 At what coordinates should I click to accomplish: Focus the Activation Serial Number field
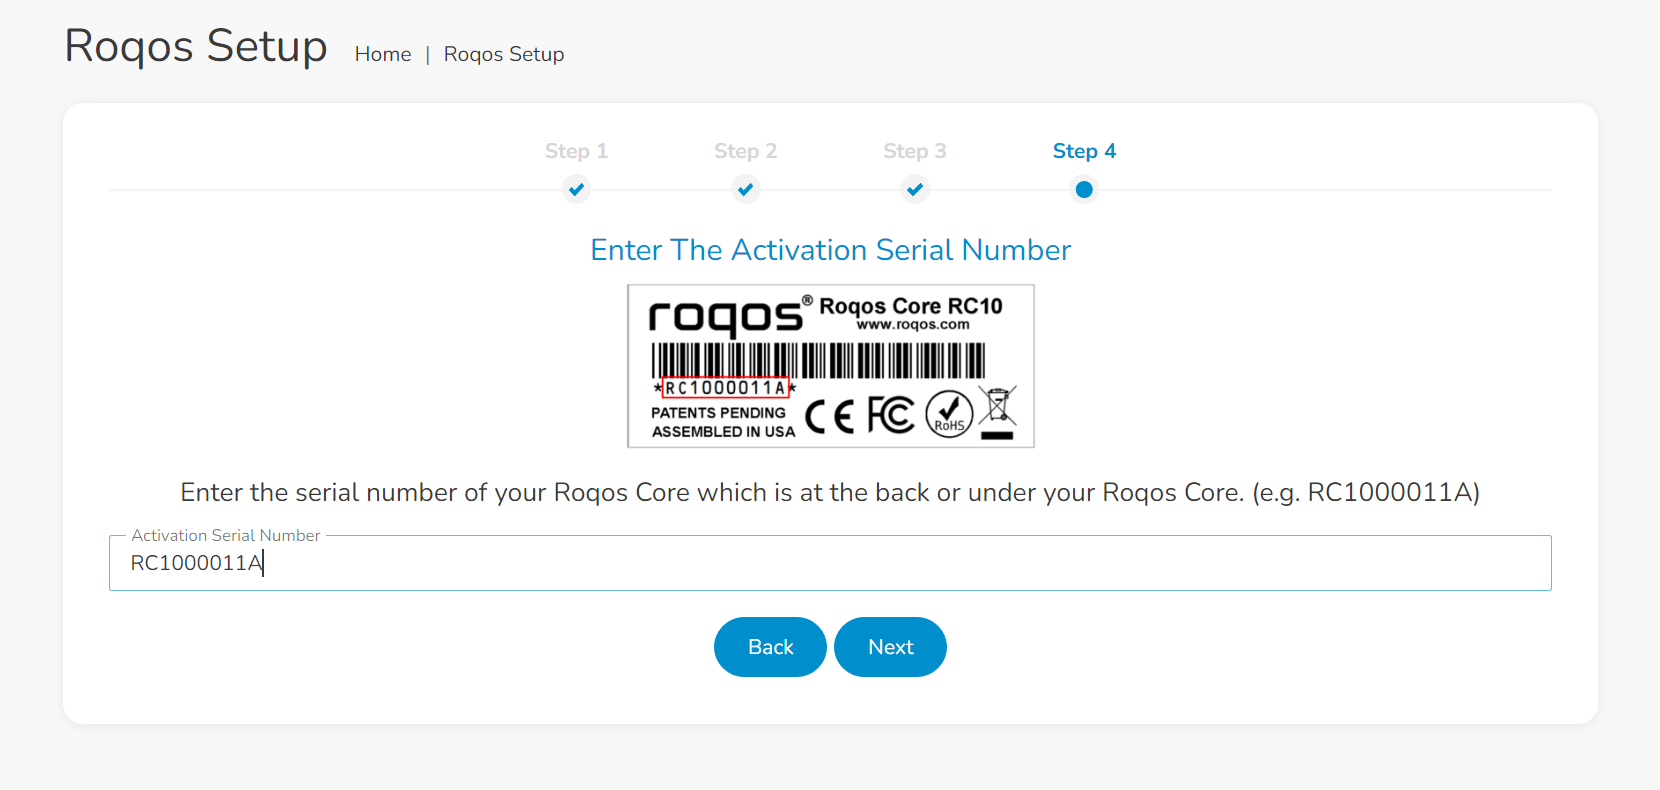(x=830, y=563)
